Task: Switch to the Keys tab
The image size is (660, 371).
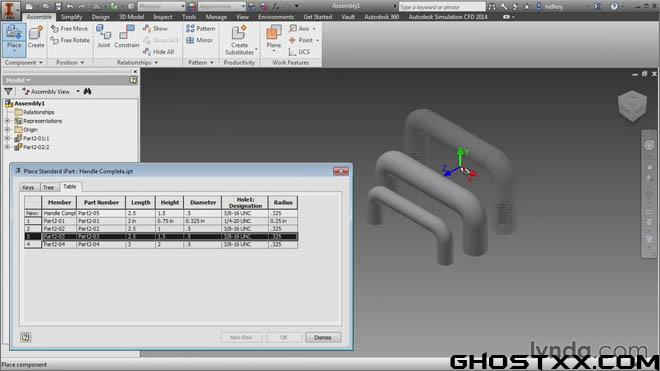Action: point(28,187)
